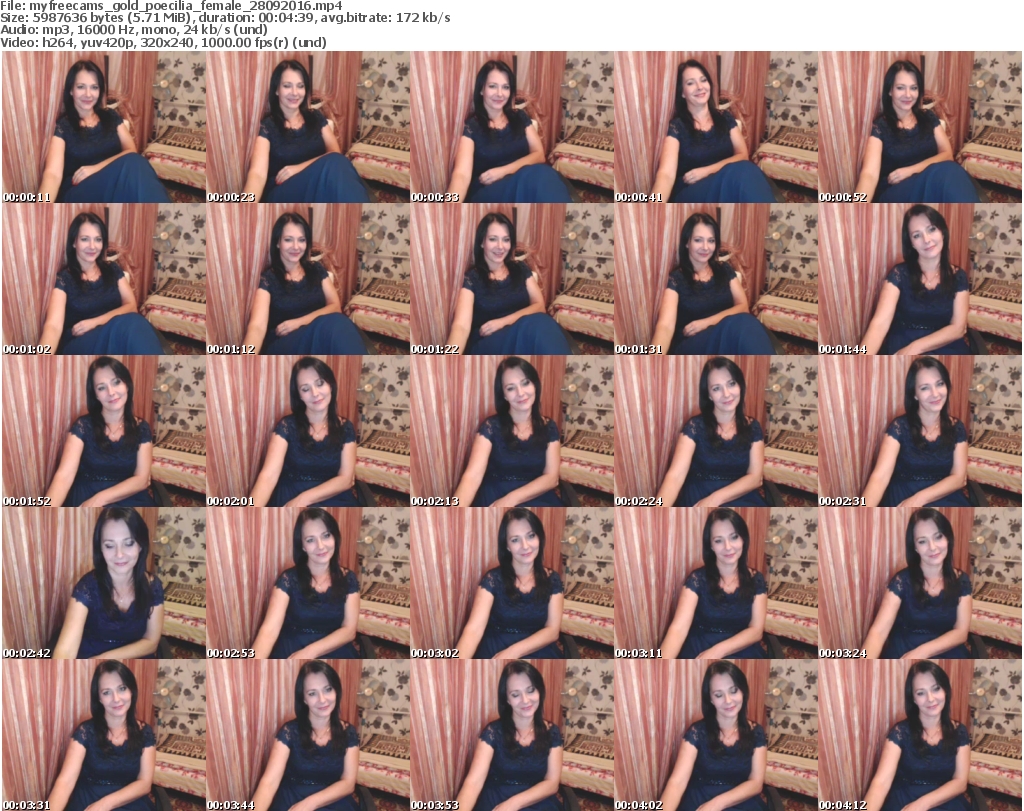Select the frame at 00:03:02
Viewport: 1024px width, 811px height.
coord(512,583)
